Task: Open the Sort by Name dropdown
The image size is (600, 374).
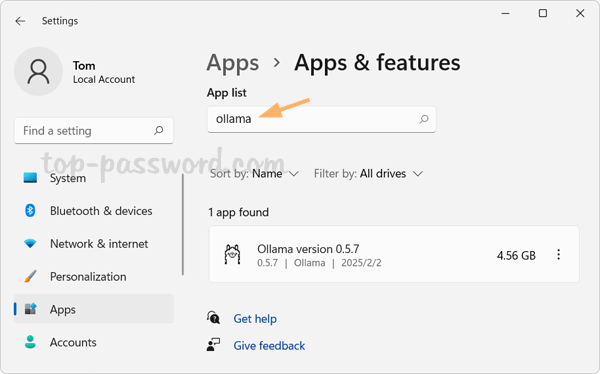Action: coord(254,174)
